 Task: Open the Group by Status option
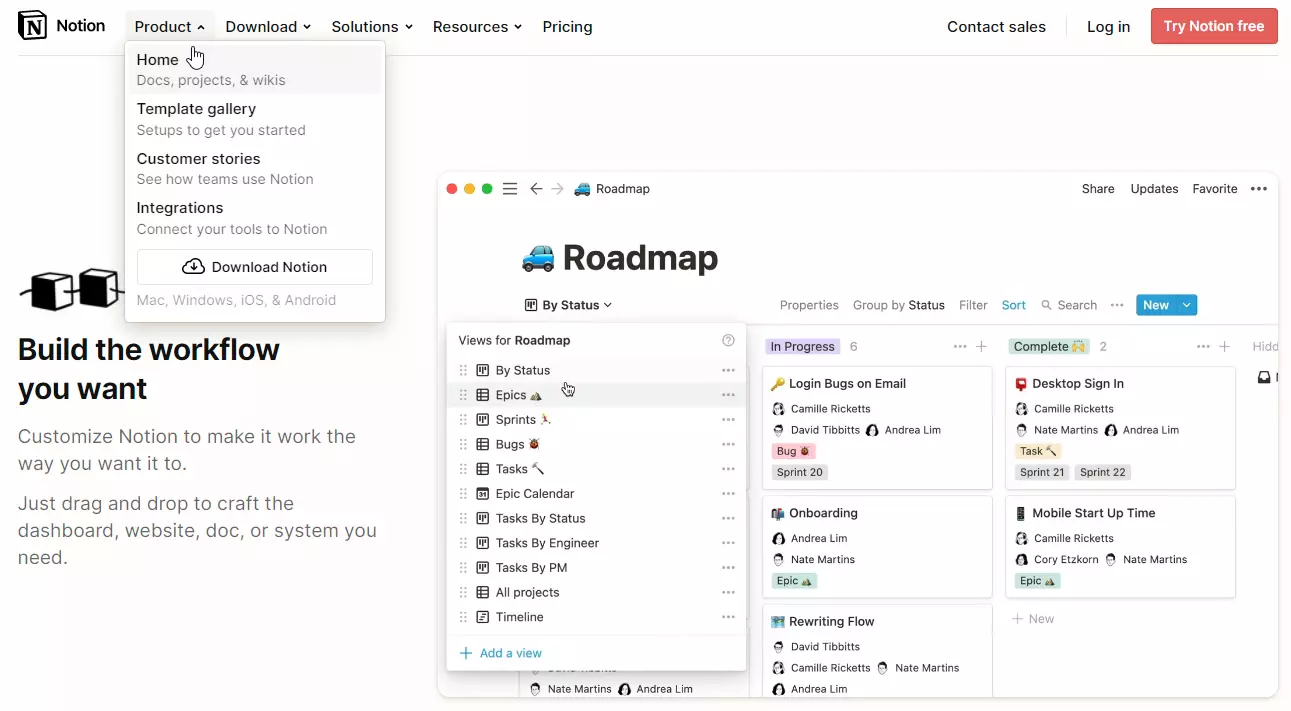click(x=899, y=305)
